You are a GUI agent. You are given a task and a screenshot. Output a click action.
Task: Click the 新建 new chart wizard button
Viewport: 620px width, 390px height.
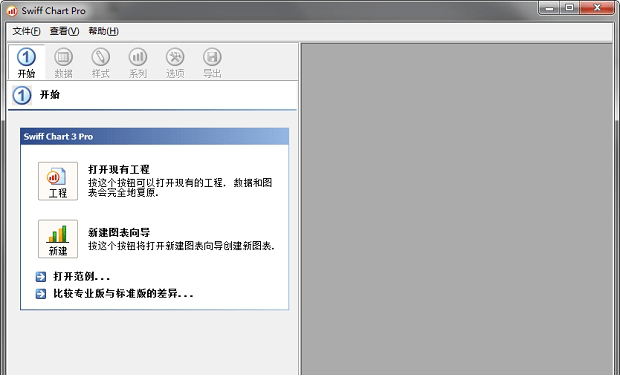coord(58,239)
